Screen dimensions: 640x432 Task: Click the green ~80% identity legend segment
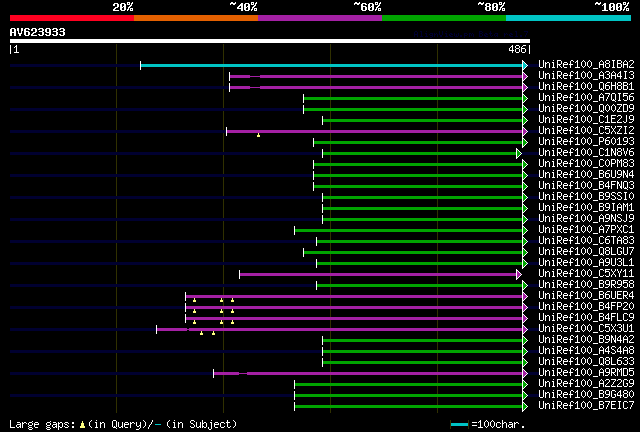pos(444,18)
